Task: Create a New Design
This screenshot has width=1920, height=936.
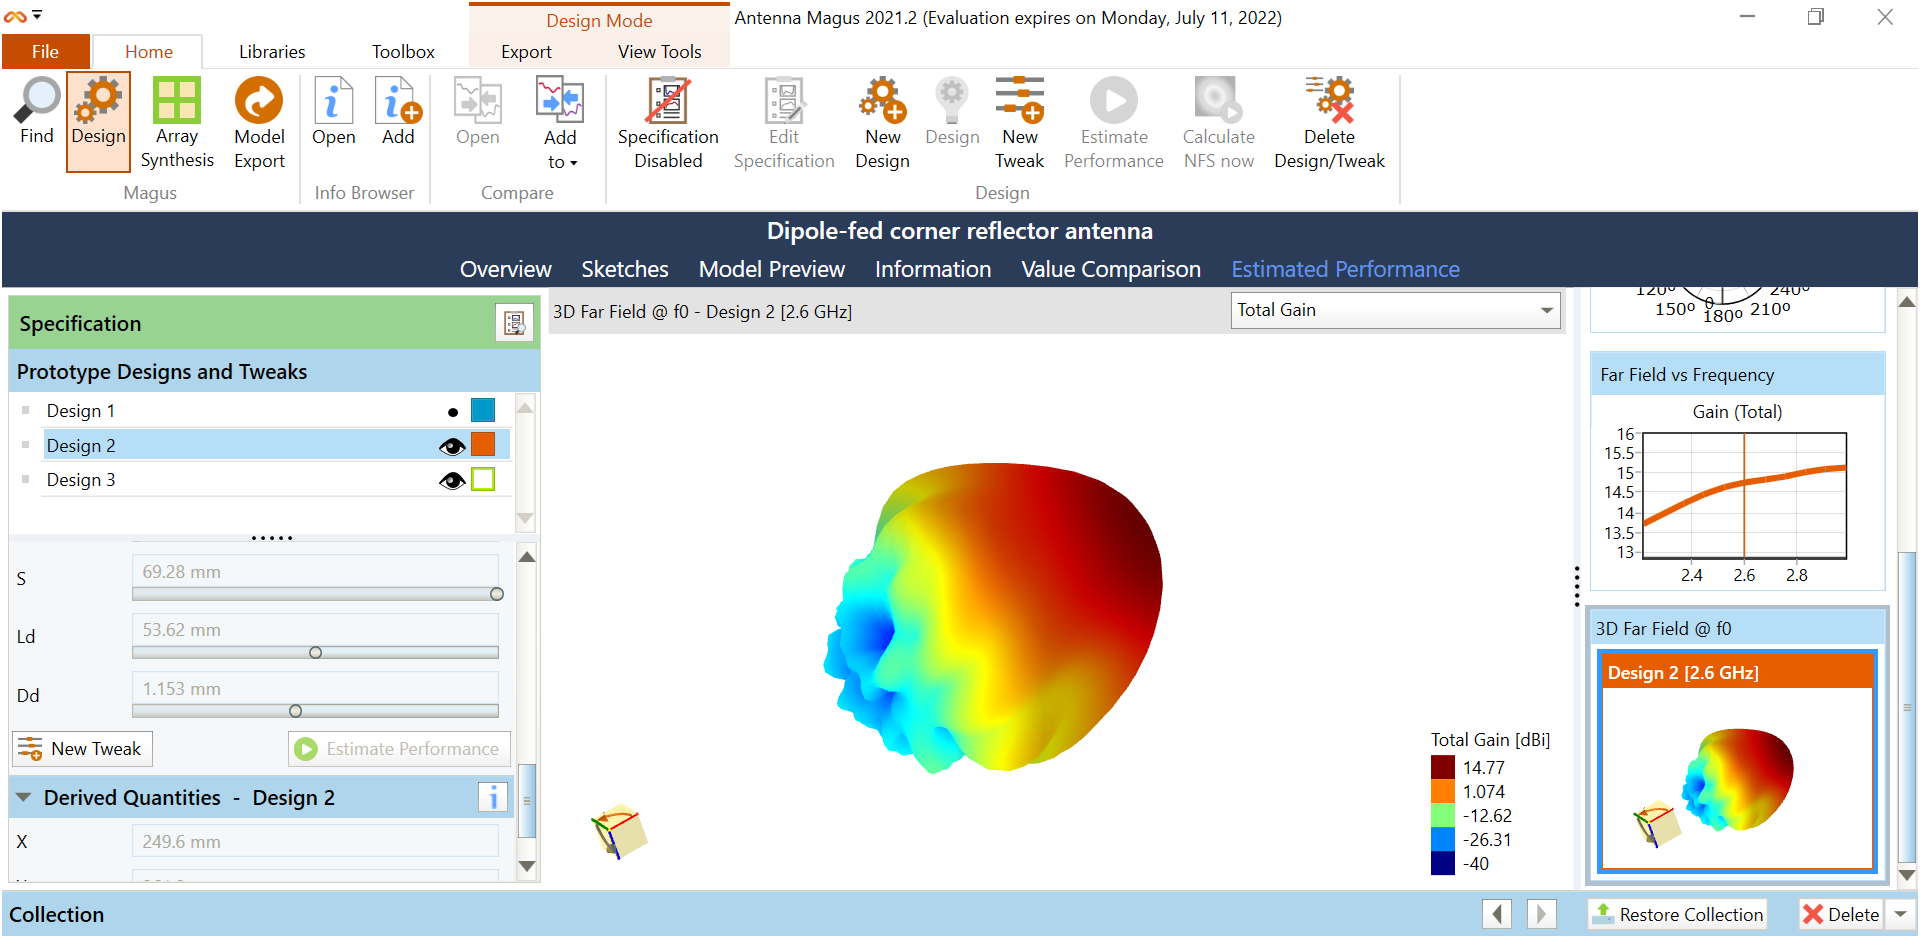Action: pos(882,123)
